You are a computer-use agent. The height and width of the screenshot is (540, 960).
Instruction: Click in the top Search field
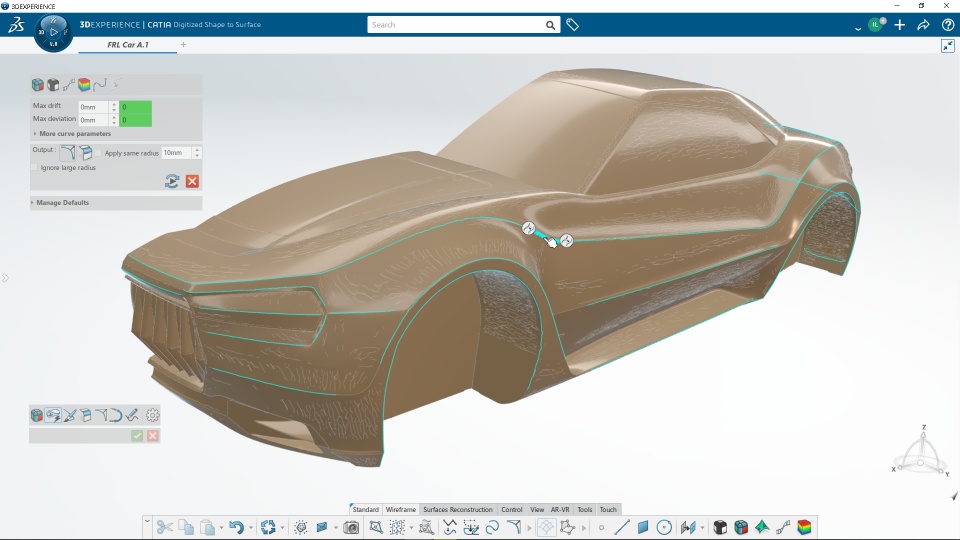[455, 25]
